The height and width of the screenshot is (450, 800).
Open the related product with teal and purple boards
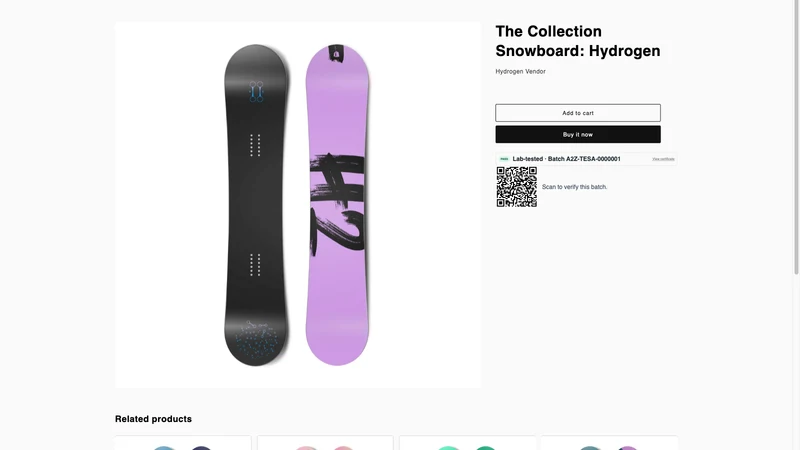click(x=610, y=443)
